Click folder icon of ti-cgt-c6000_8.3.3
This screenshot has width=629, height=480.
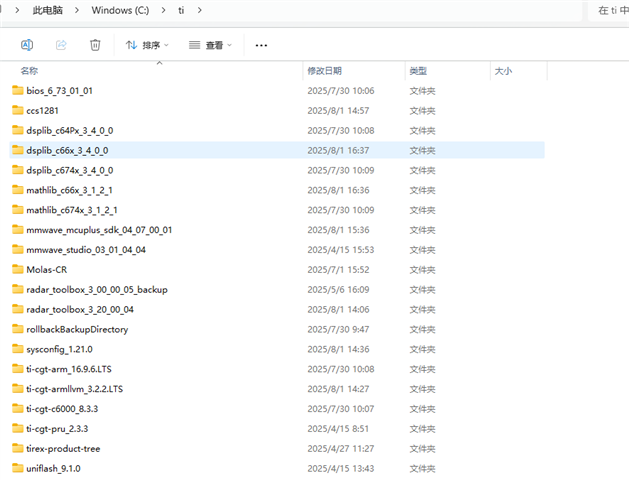(x=18, y=409)
